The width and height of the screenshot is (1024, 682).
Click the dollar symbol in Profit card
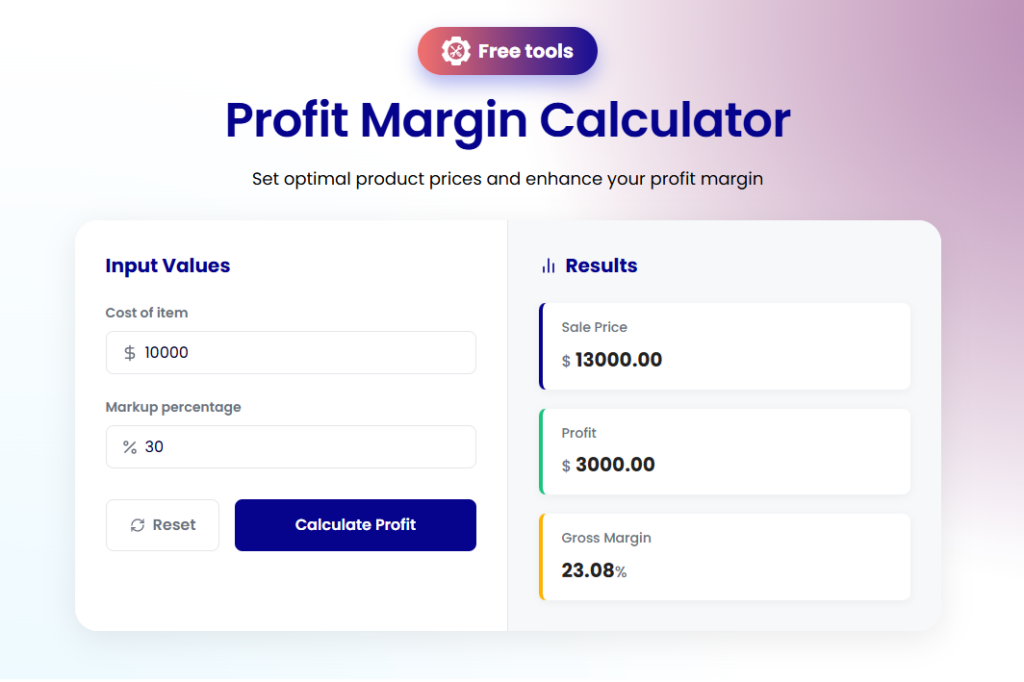point(565,466)
